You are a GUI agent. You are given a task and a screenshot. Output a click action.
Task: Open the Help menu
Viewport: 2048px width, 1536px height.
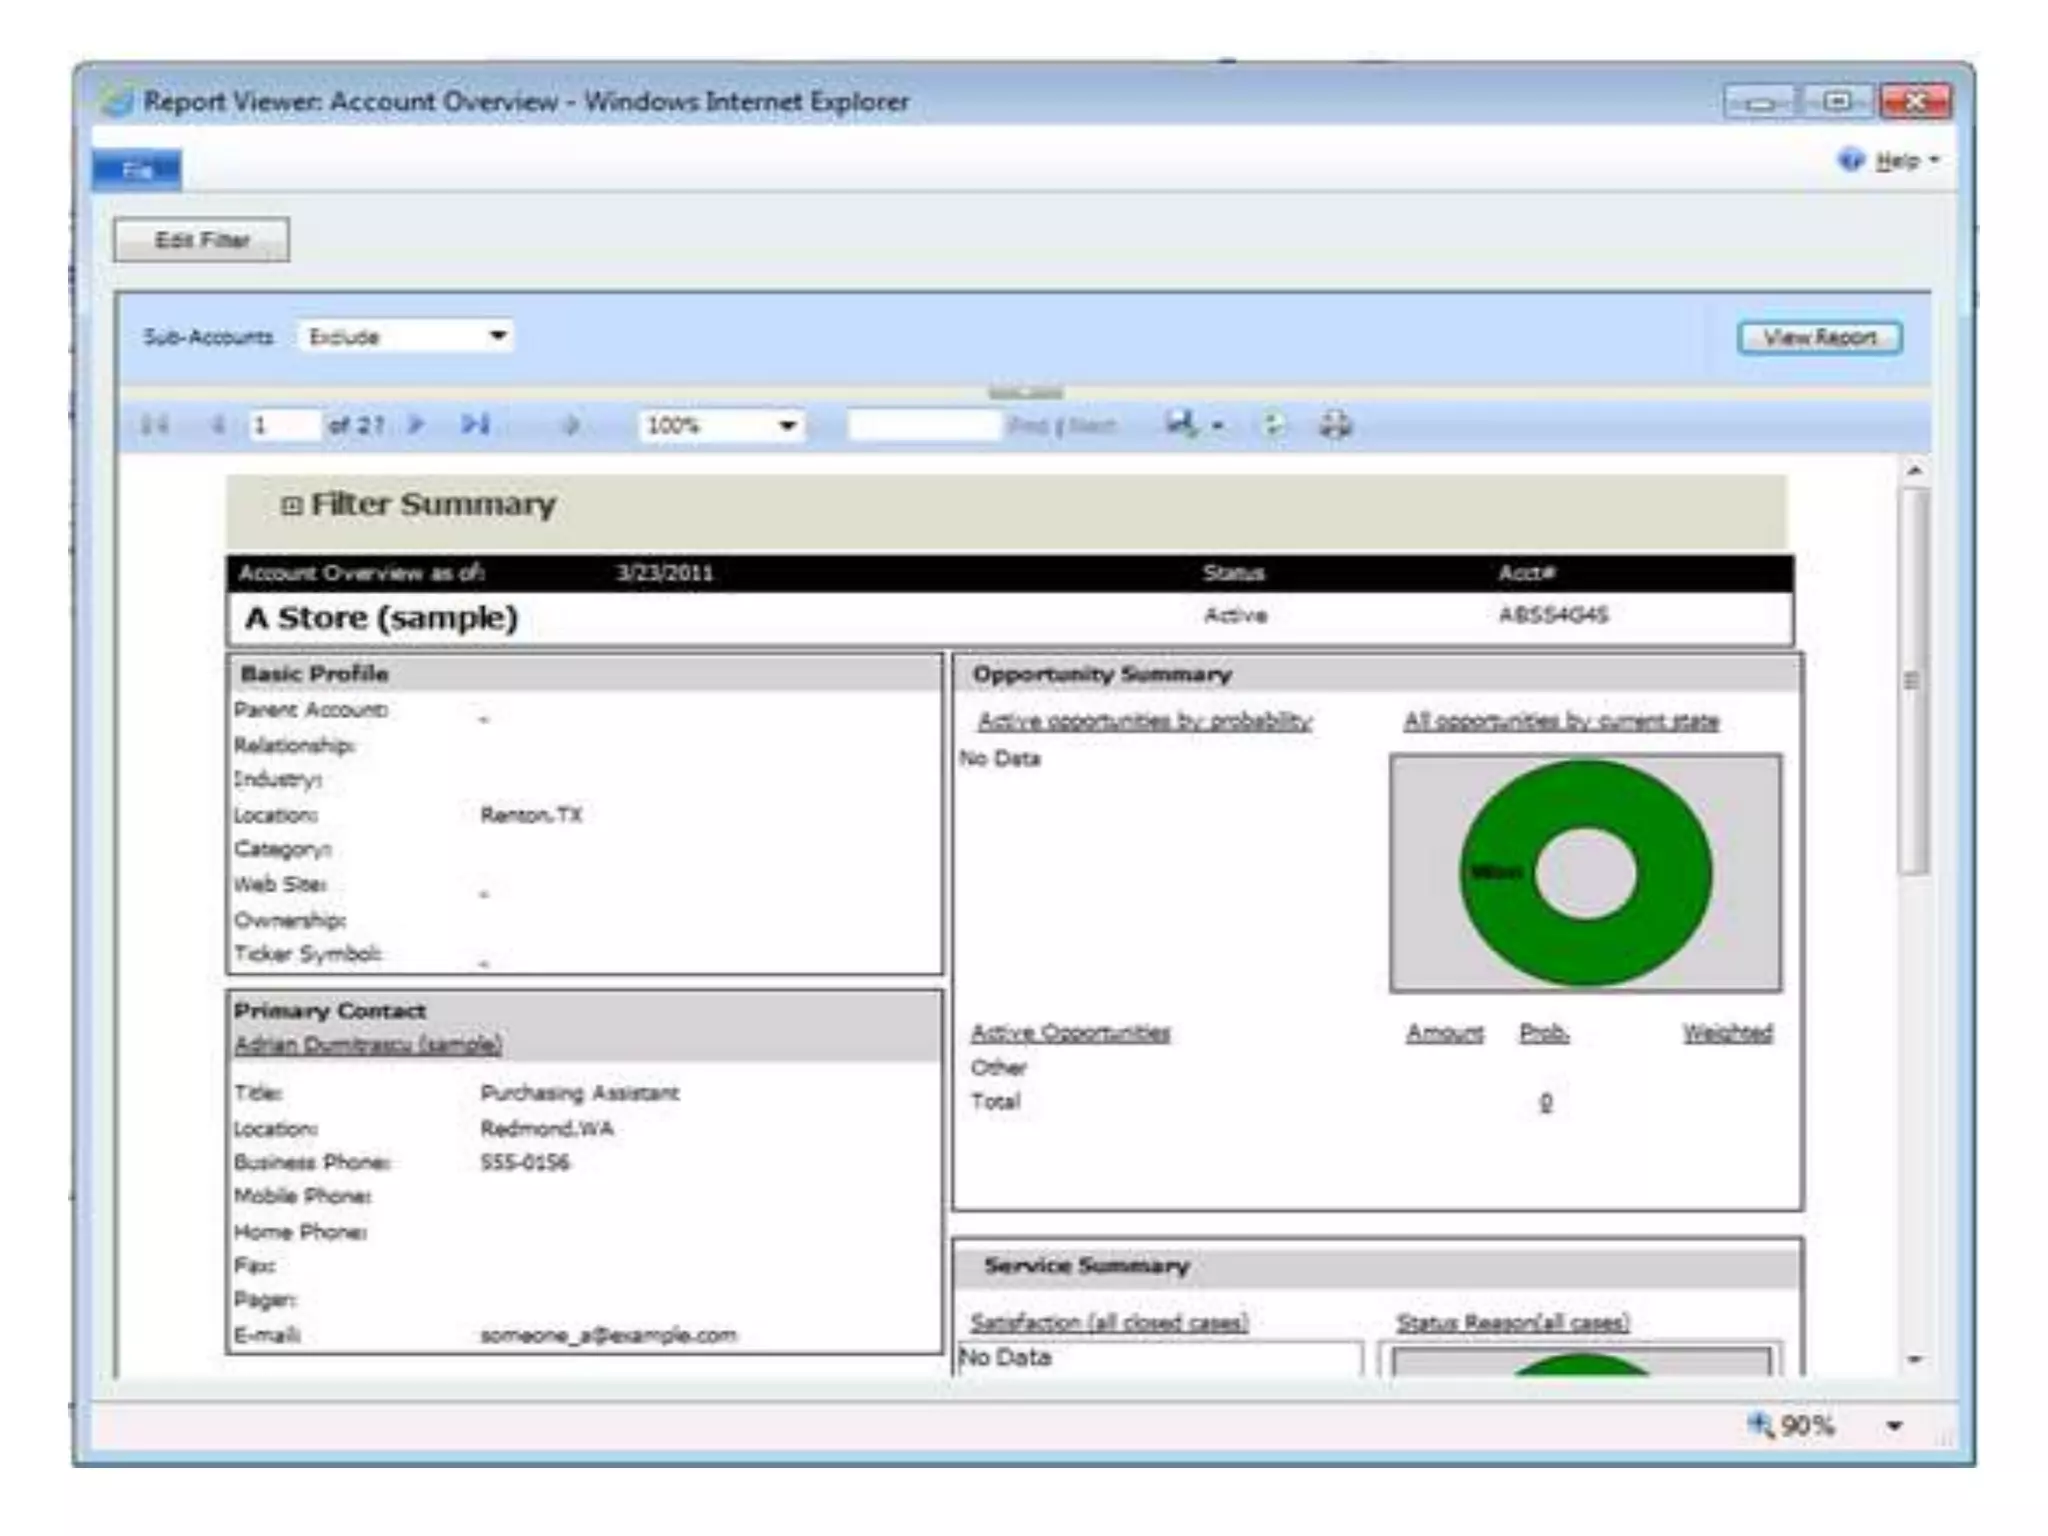1907,160
